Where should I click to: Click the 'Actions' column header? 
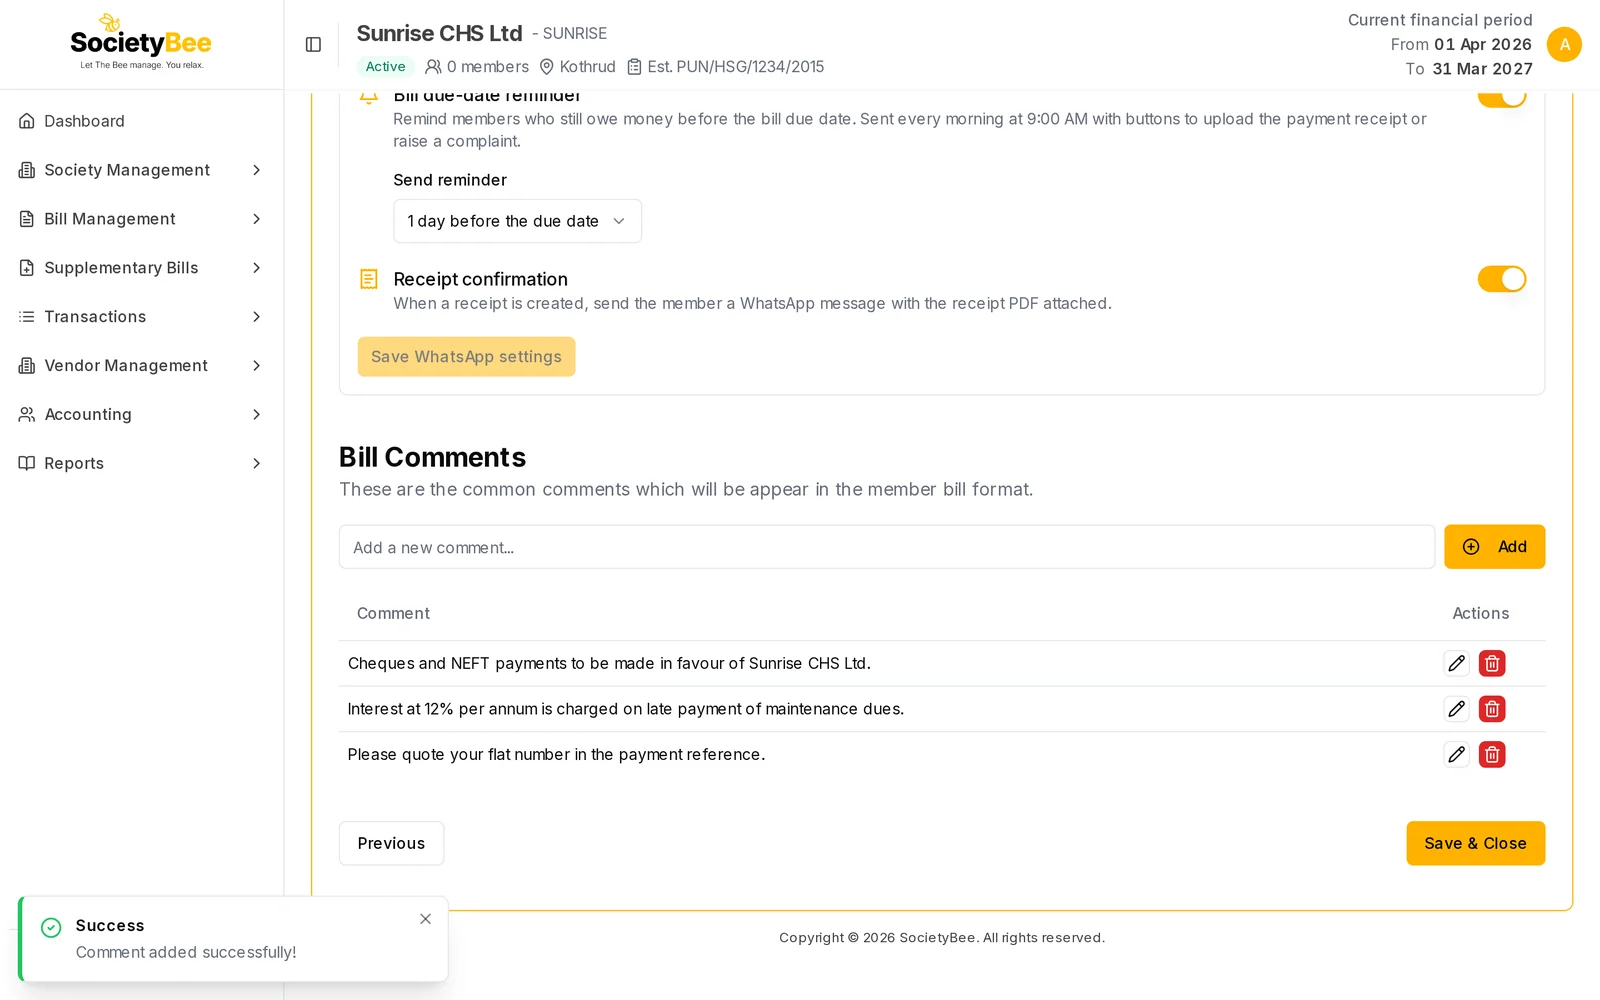coord(1480,614)
